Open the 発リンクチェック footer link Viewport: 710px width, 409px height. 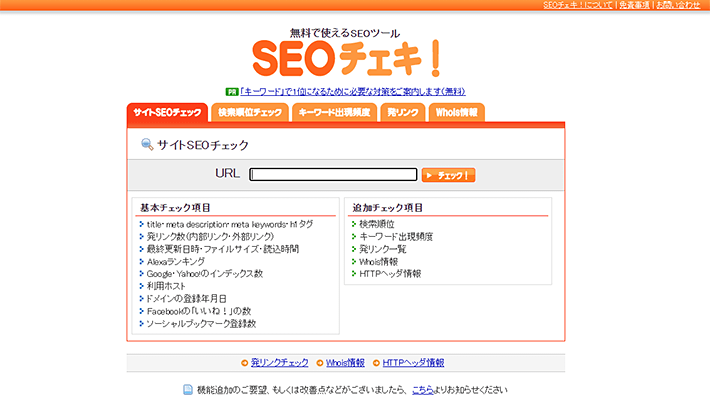[279, 363]
